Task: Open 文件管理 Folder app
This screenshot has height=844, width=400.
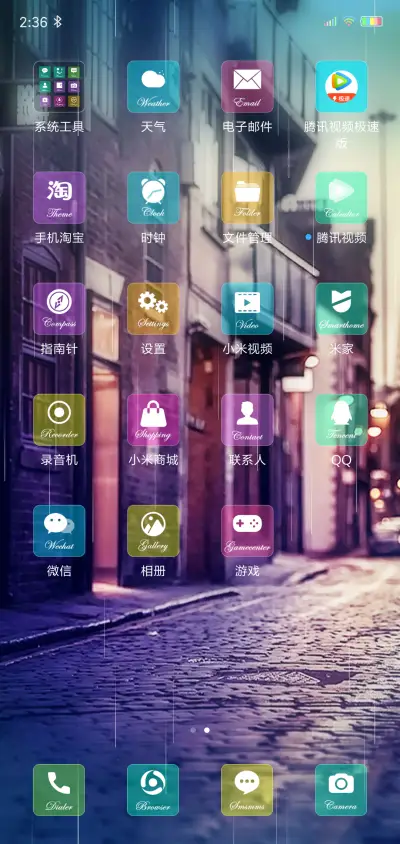Action: 247,198
